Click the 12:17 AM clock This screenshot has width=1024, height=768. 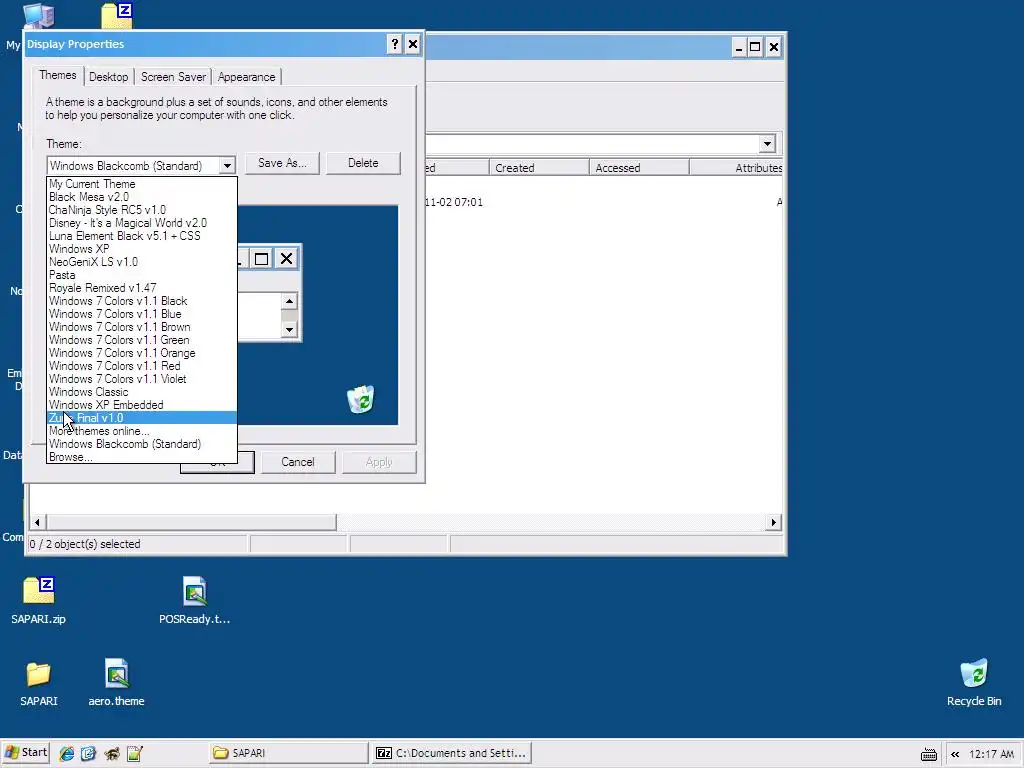[x=991, y=754]
